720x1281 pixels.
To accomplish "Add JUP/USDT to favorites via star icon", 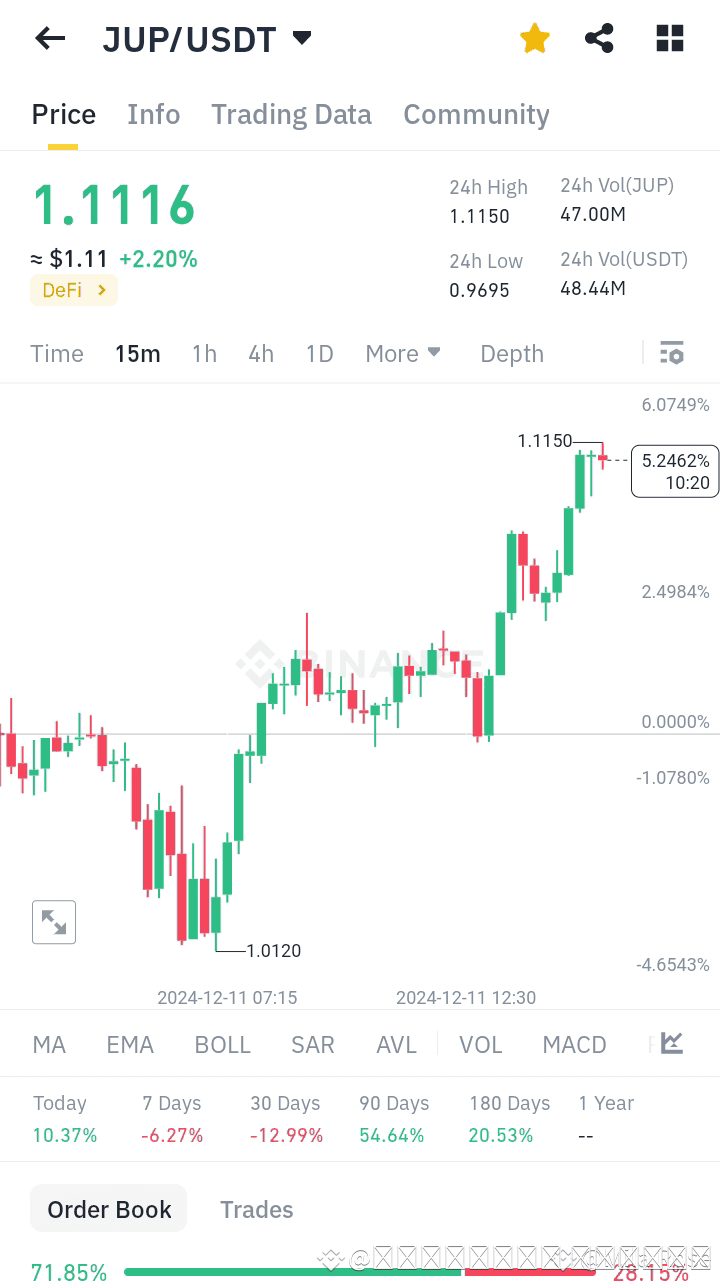I will [534, 38].
